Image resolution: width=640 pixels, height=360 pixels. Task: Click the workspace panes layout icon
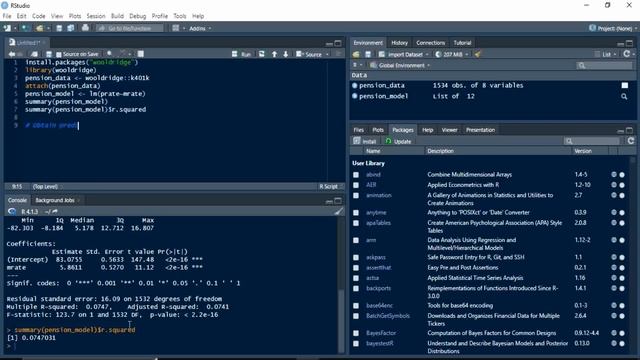pyautogui.click(x=176, y=28)
